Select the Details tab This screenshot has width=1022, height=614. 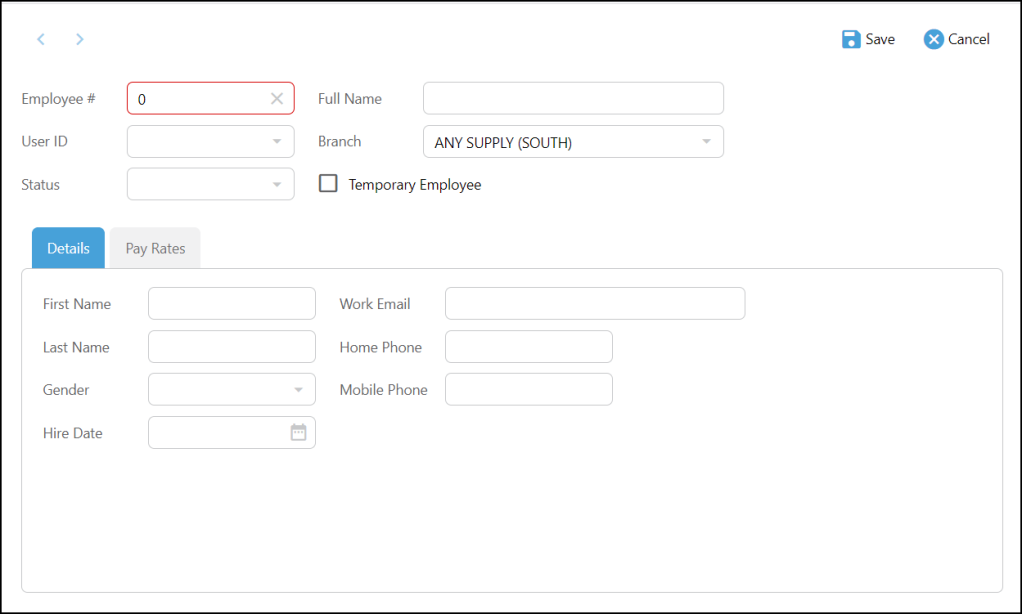(68, 248)
